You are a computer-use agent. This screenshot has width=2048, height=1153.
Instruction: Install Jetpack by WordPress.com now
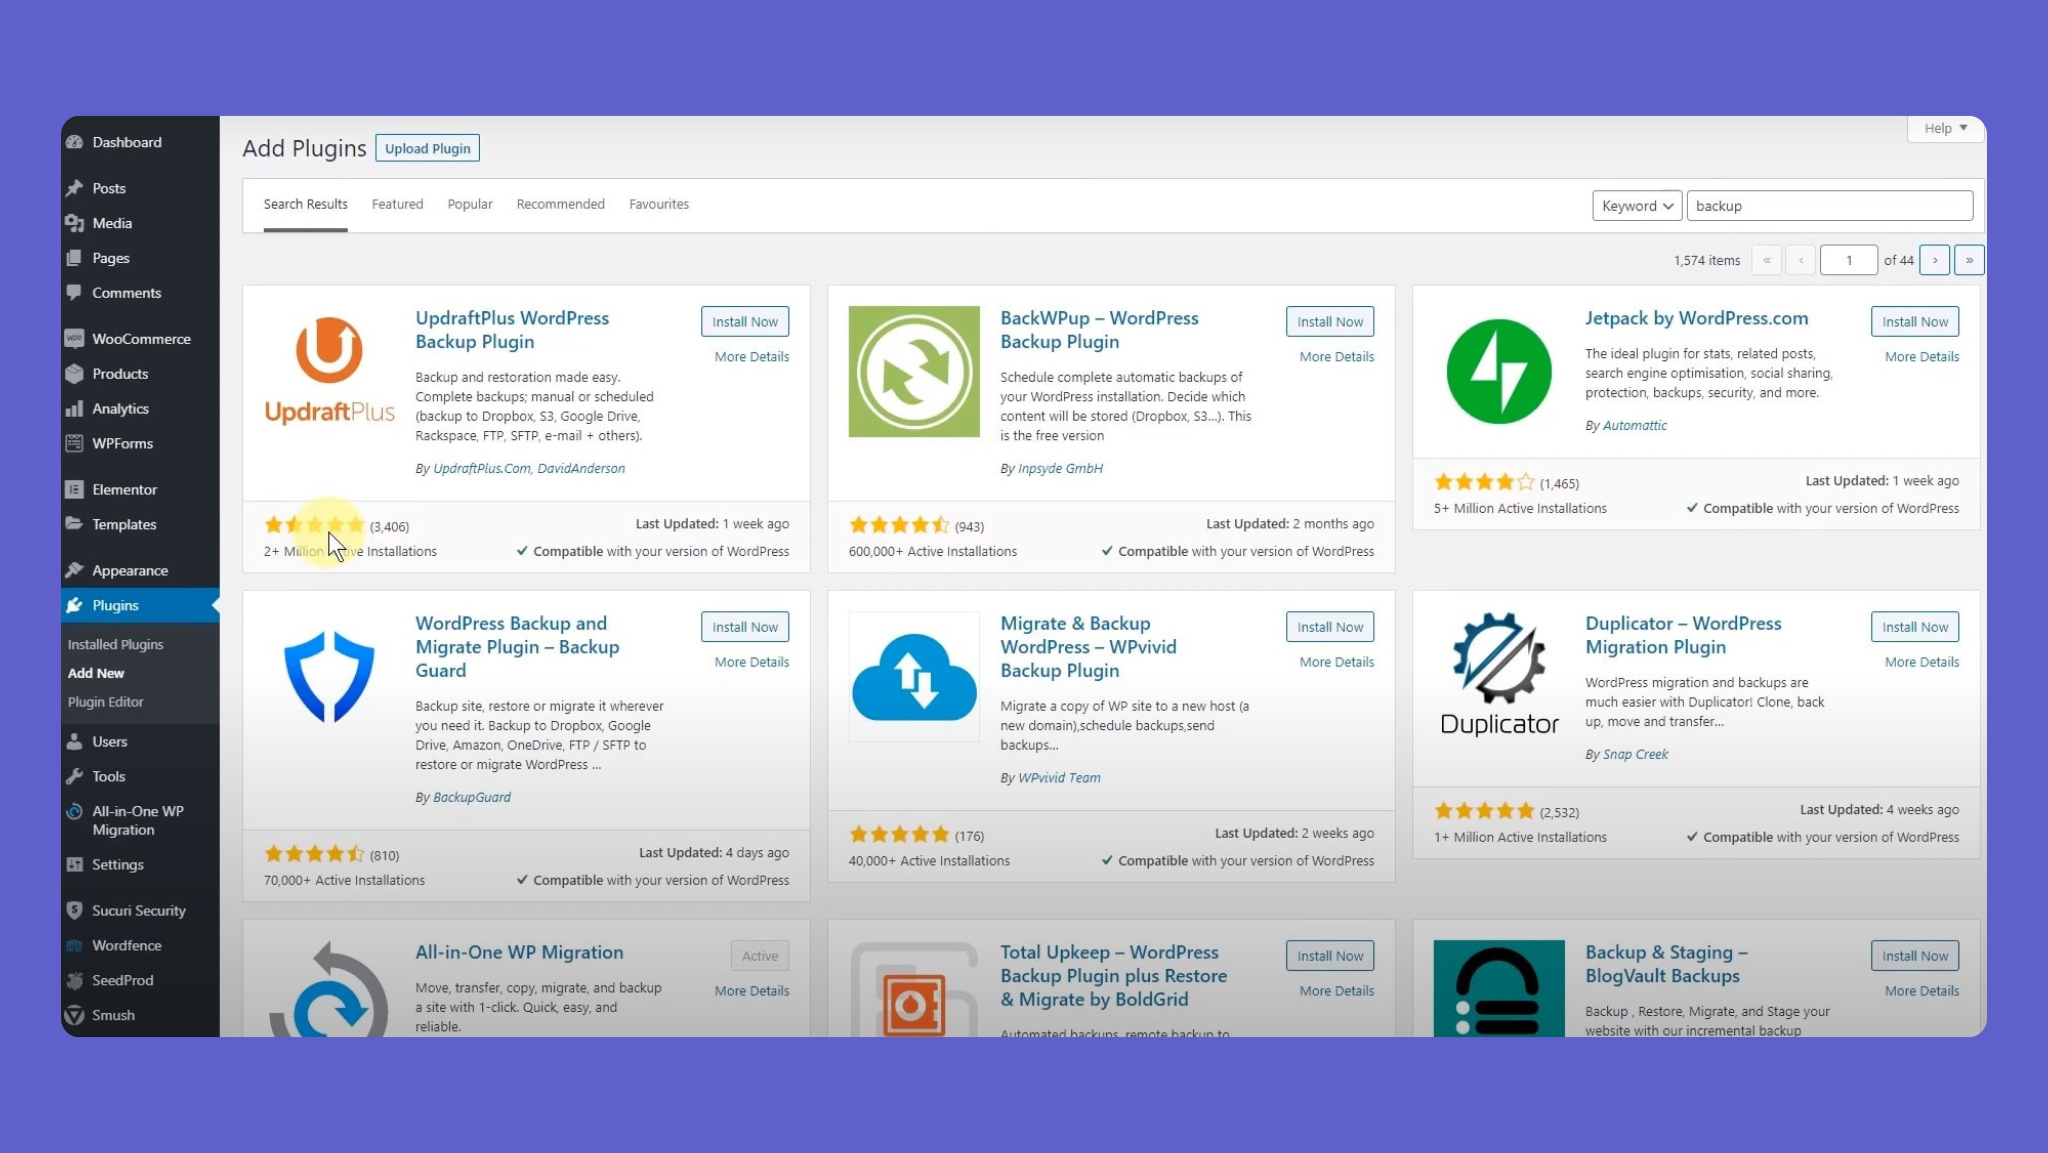coord(1915,322)
